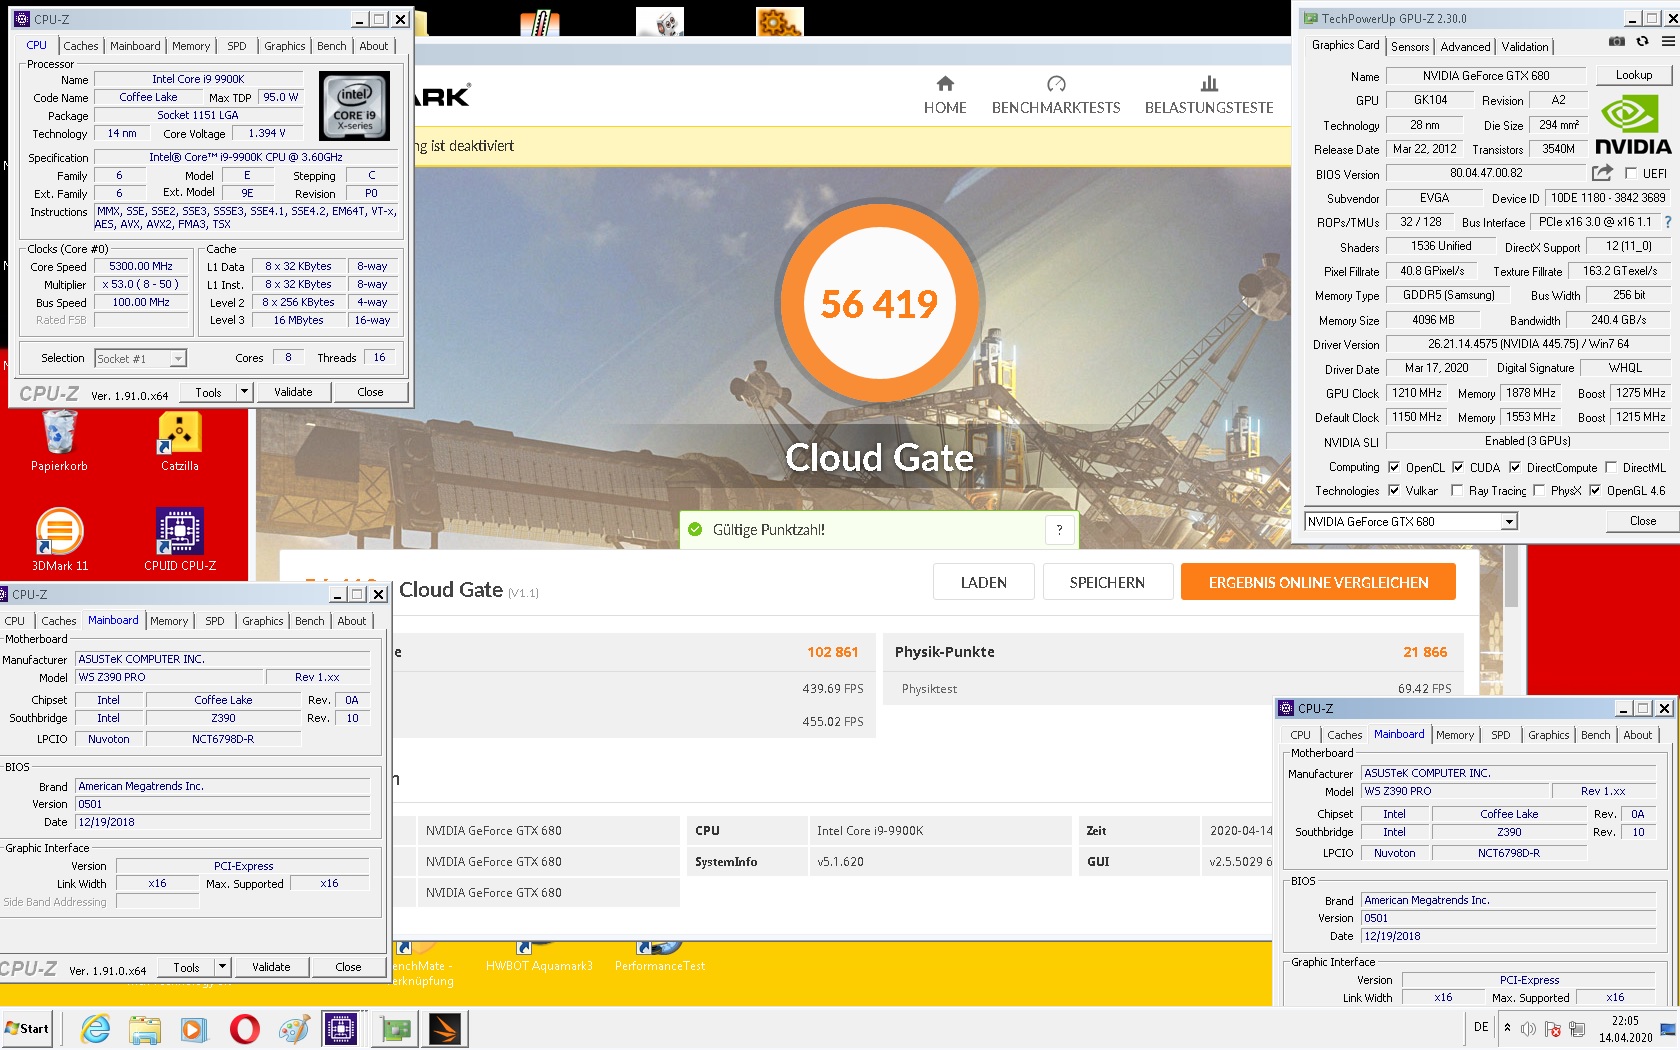This screenshot has width=1680, height=1050.
Task: Click the Show Desktop button at taskbar end
Action: [1668, 1029]
